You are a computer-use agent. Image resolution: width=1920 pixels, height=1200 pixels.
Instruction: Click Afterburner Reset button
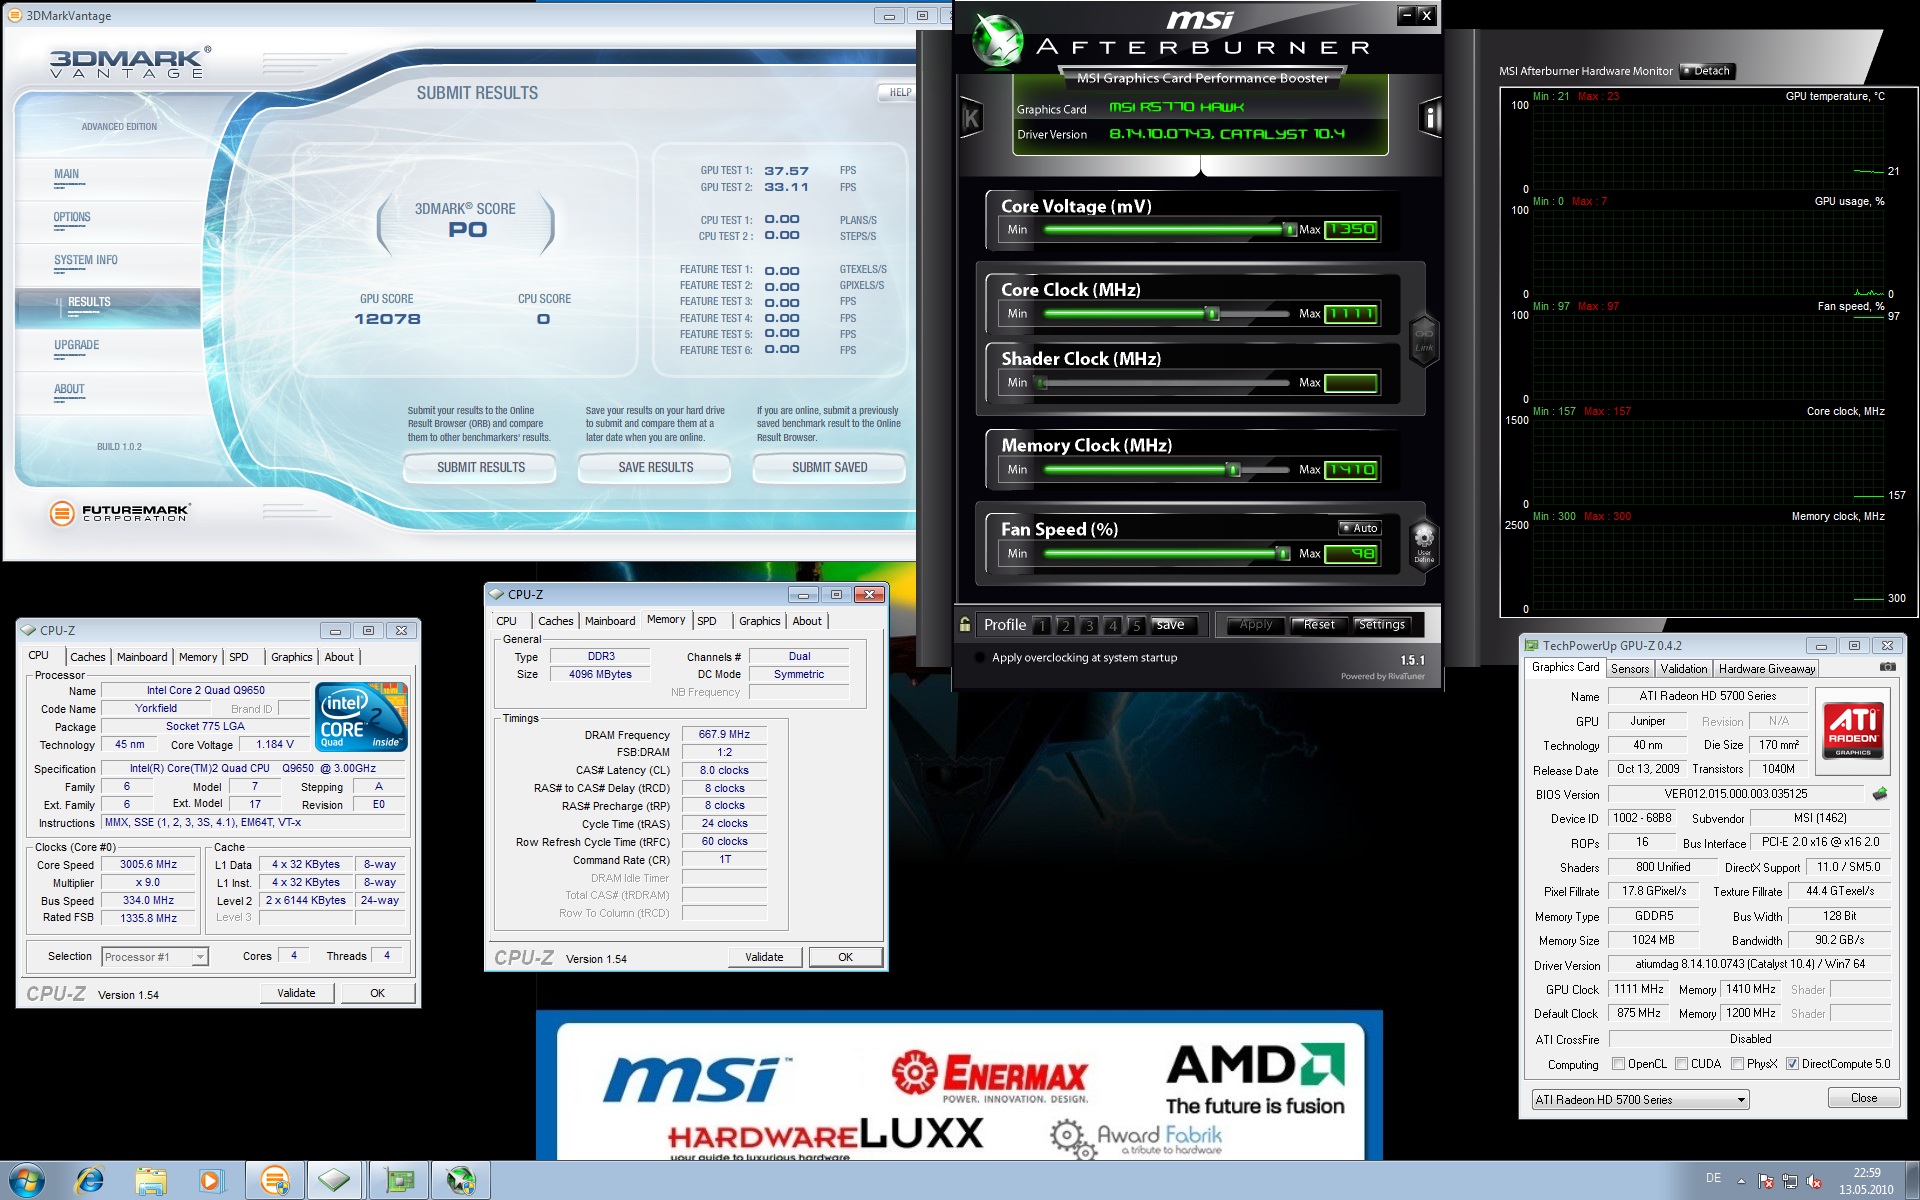(1319, 625)
